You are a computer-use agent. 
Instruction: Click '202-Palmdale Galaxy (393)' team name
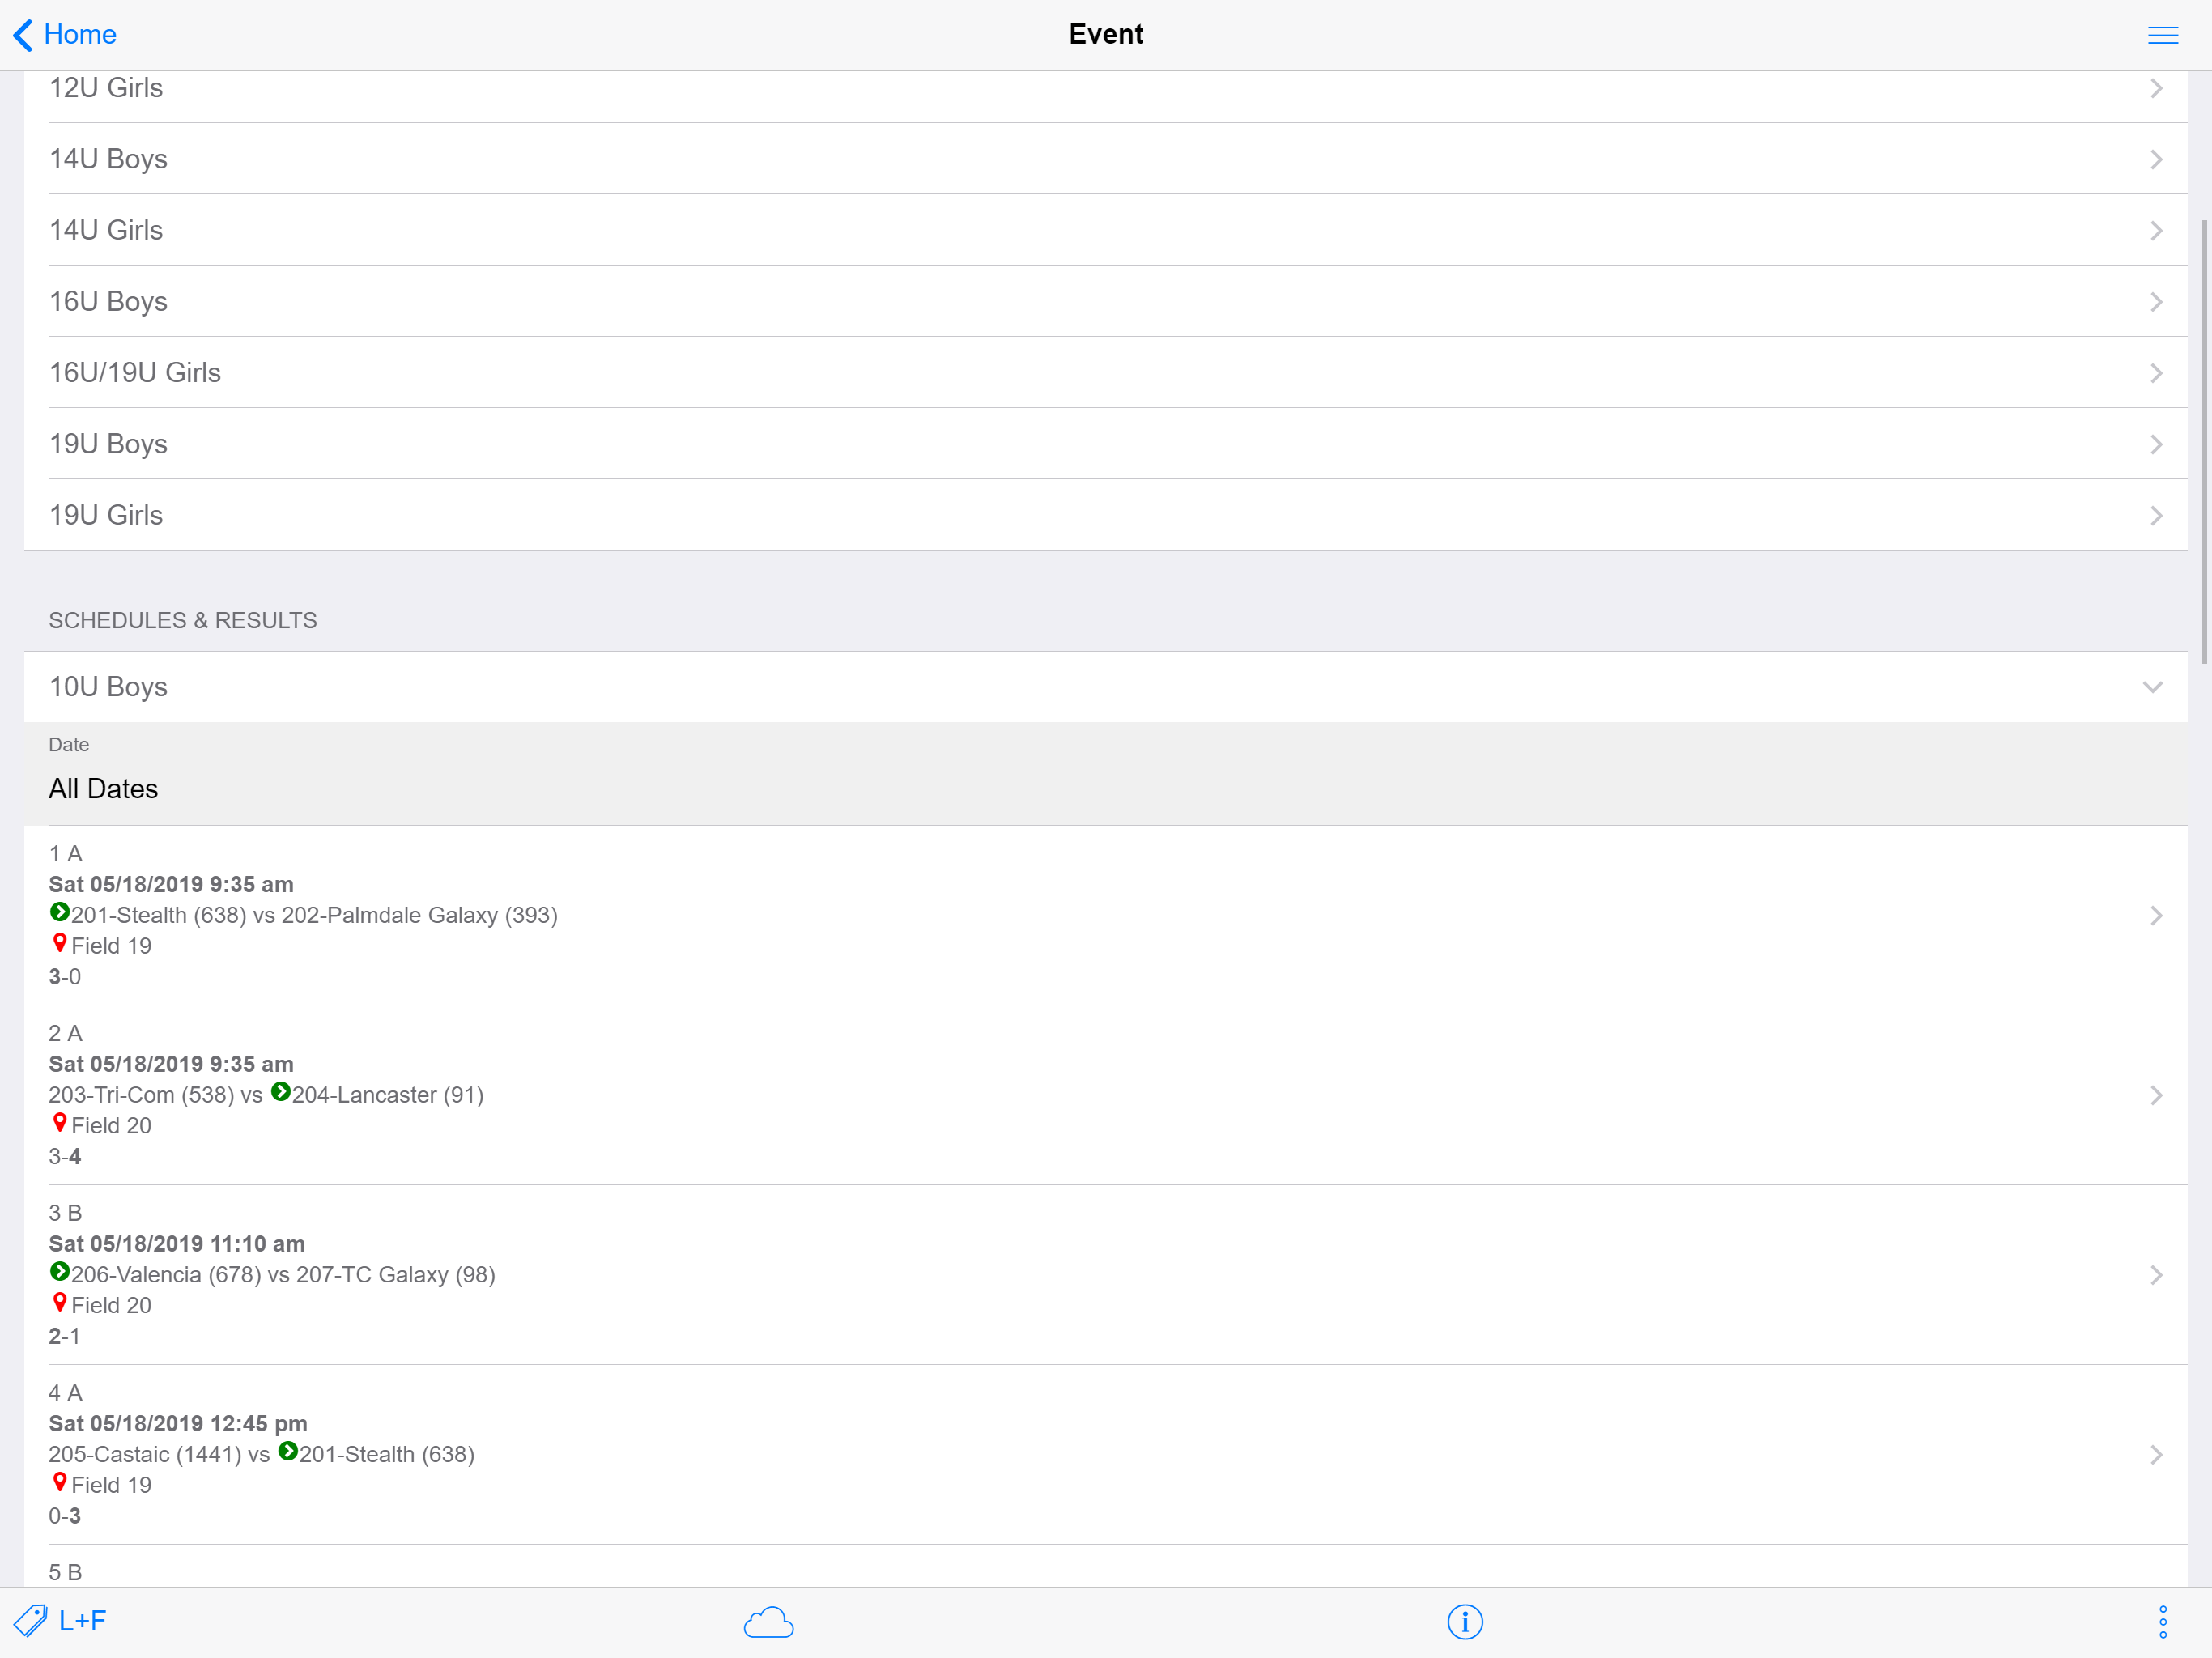coord(420,916)
